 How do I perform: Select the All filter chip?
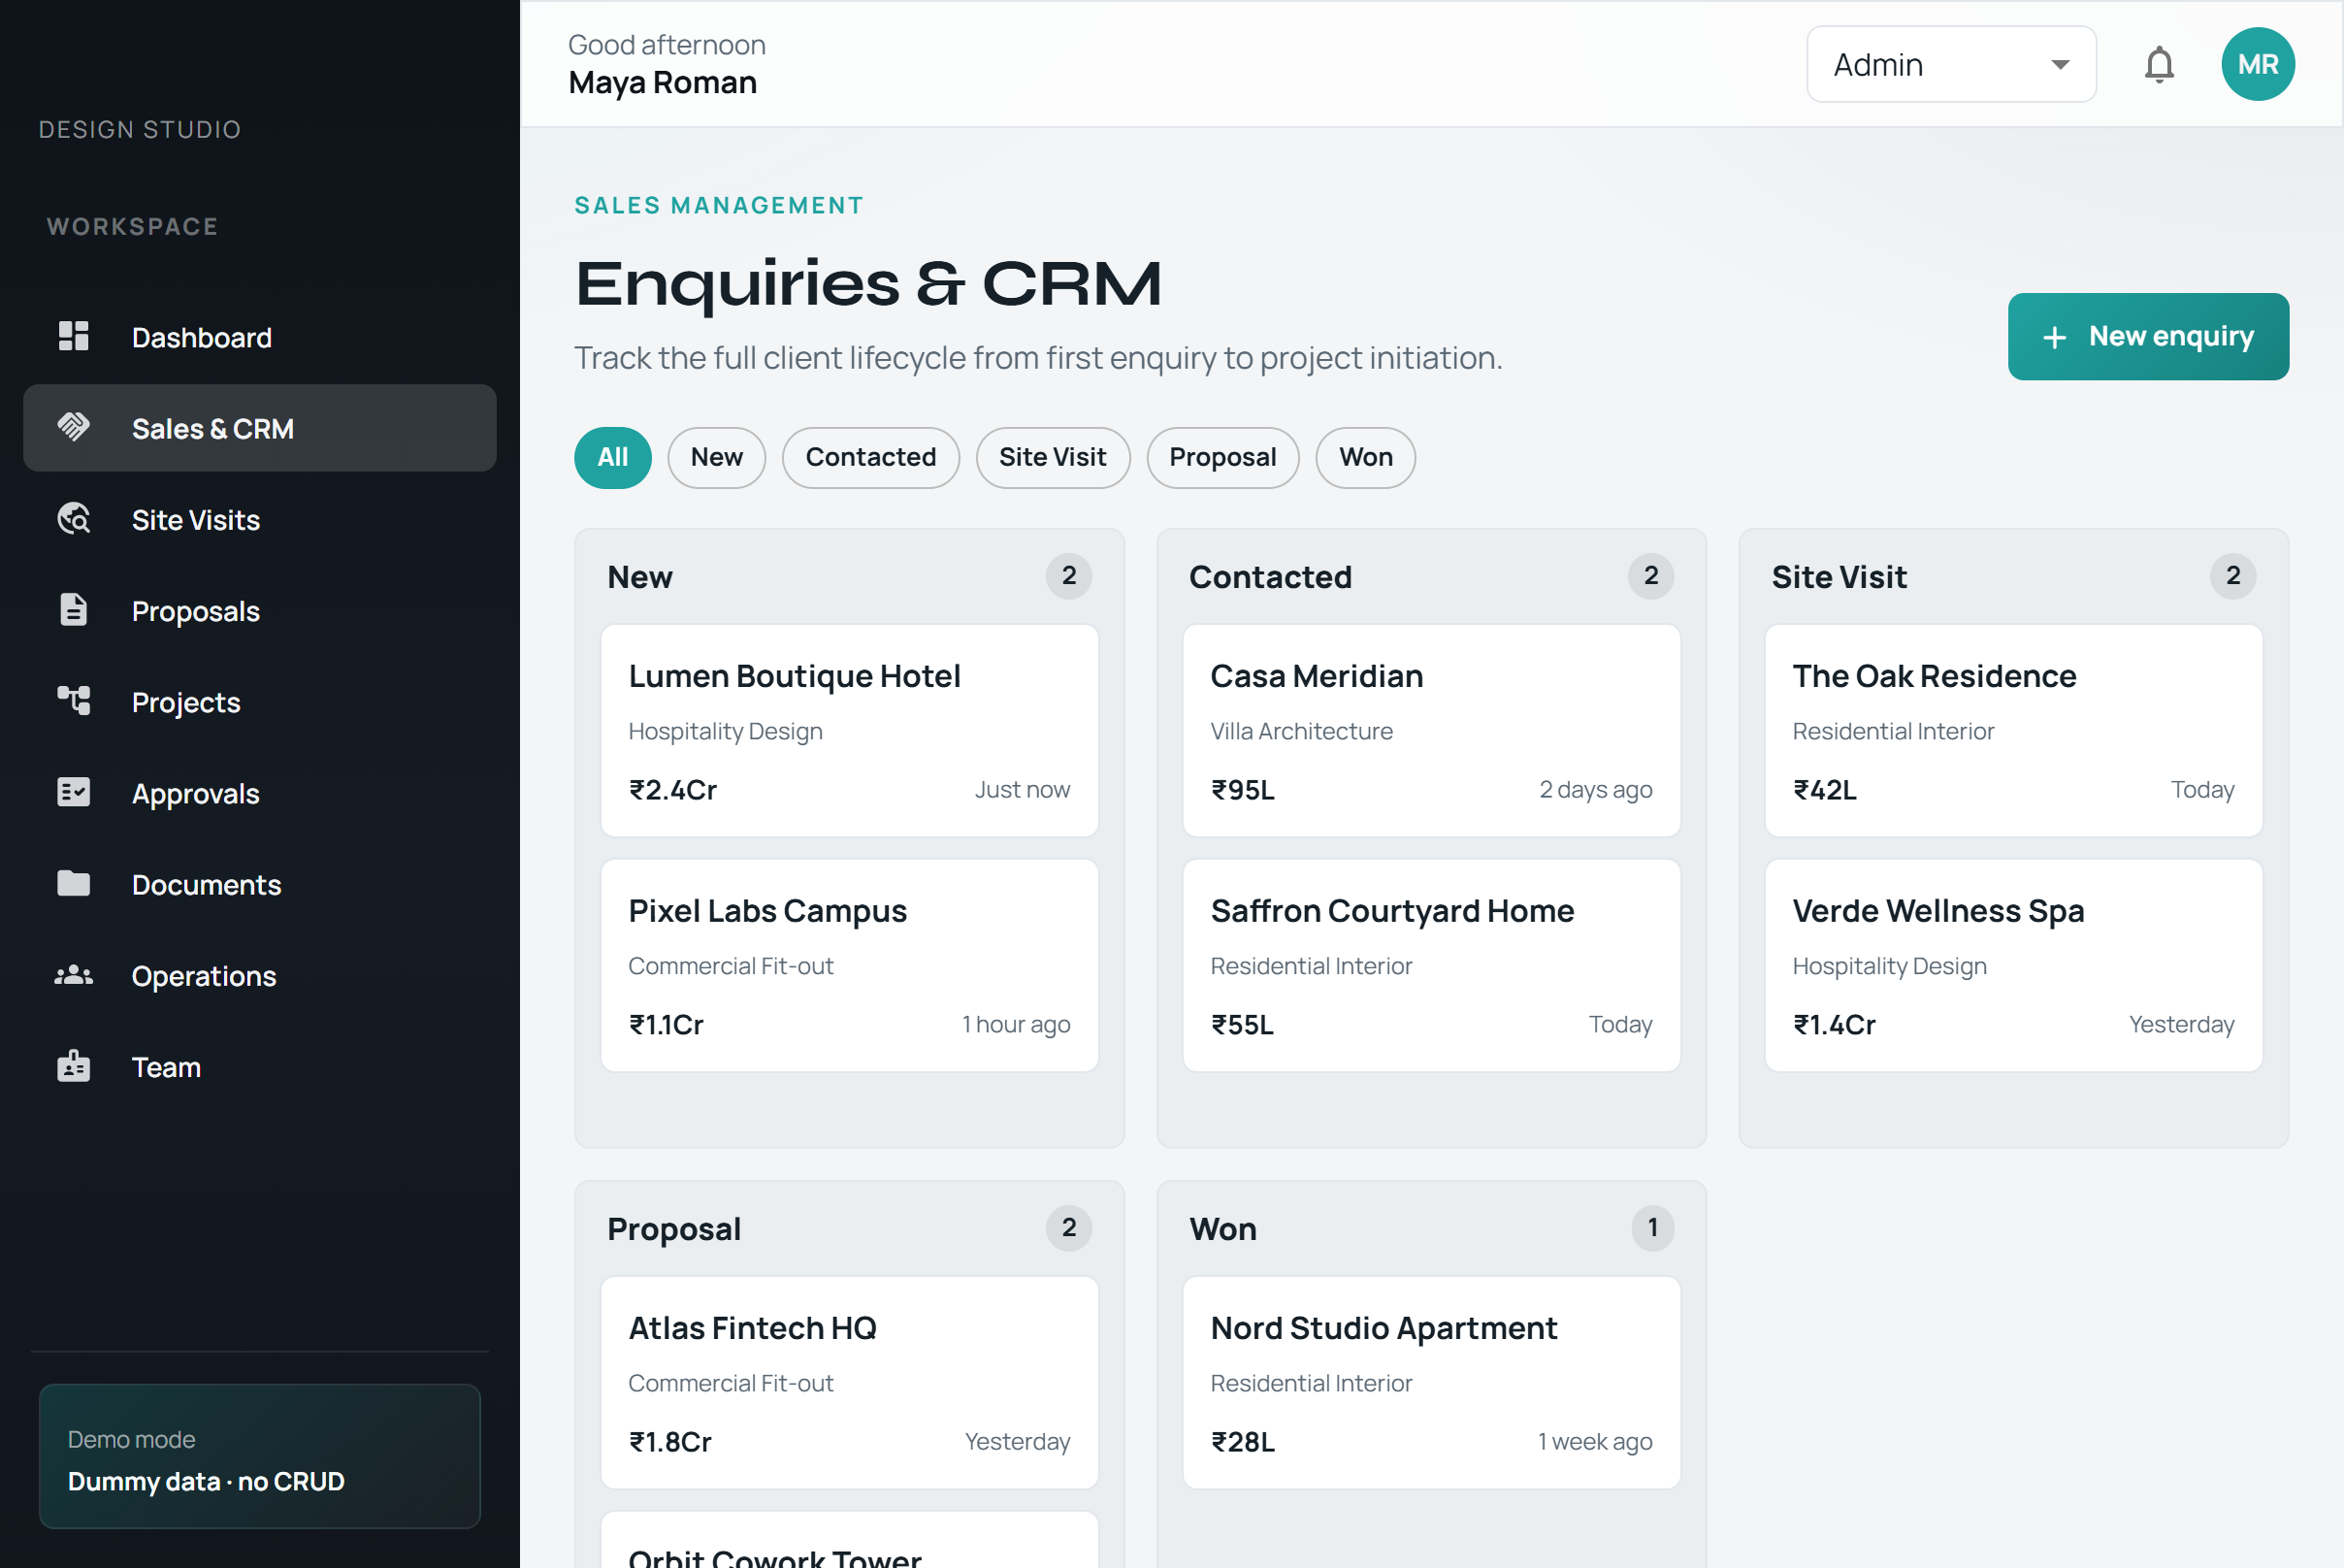point(613,458)
